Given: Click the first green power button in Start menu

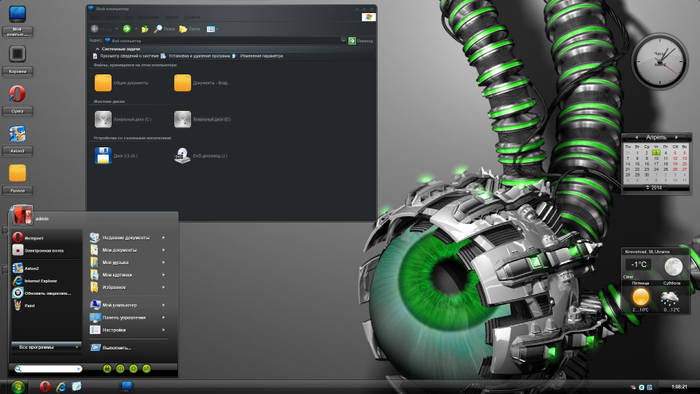Looking at the screenshot, I should (107, 369).
